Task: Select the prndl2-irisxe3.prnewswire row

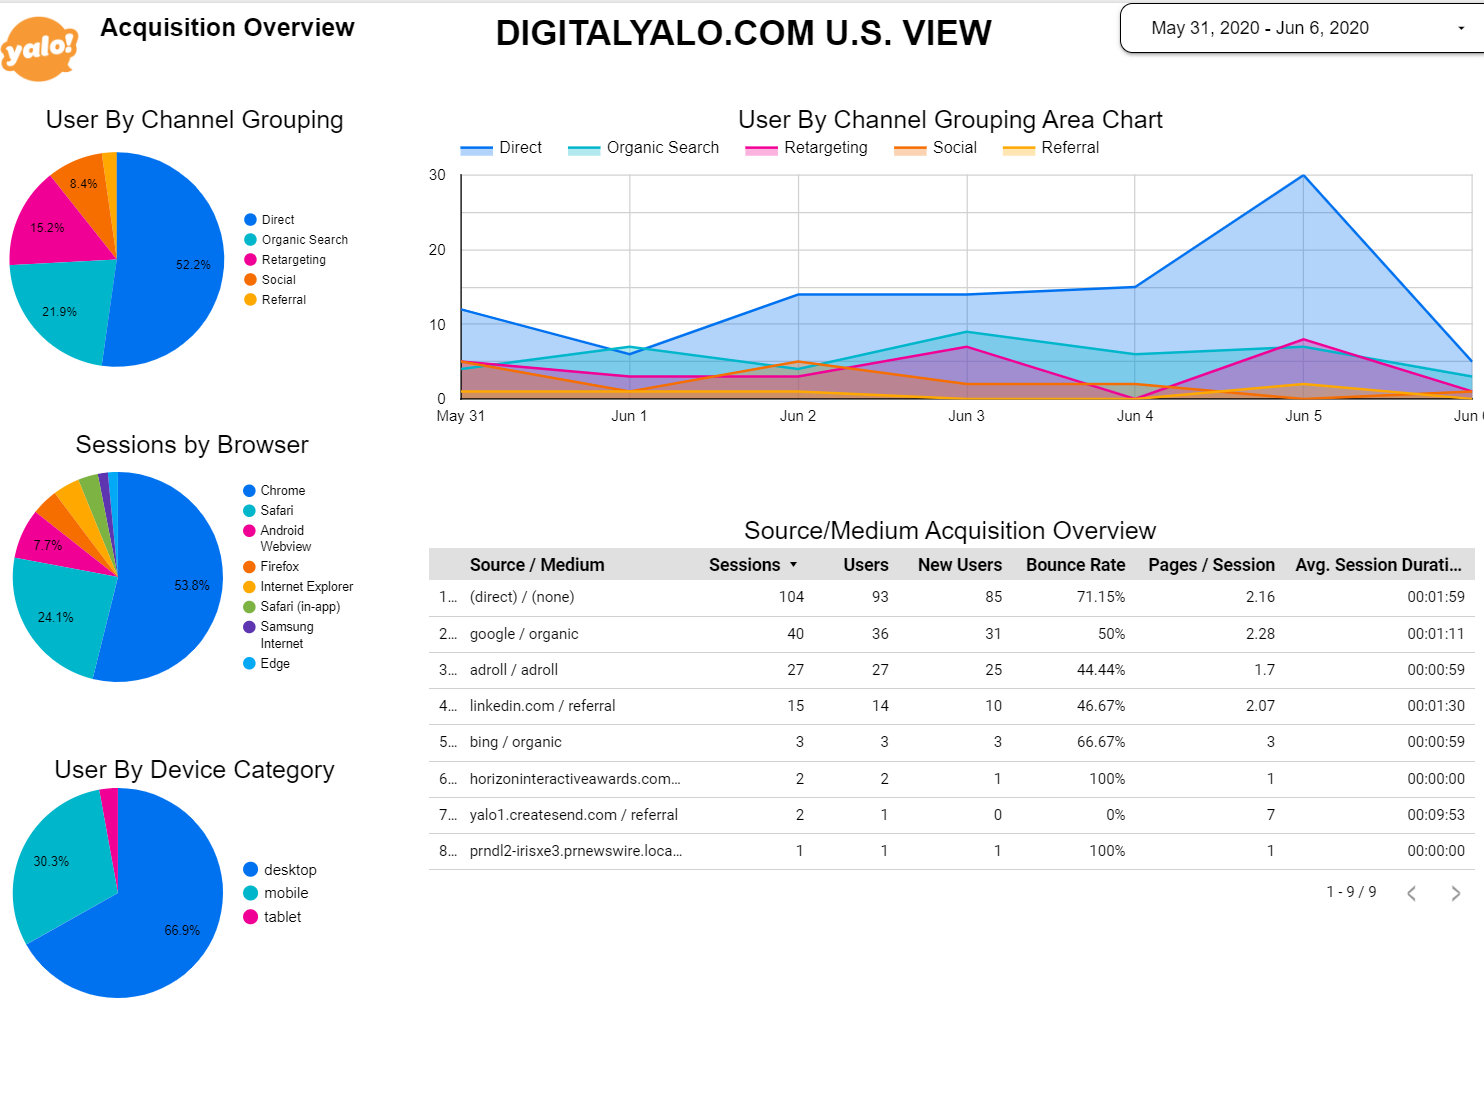Action: point(951,851)
